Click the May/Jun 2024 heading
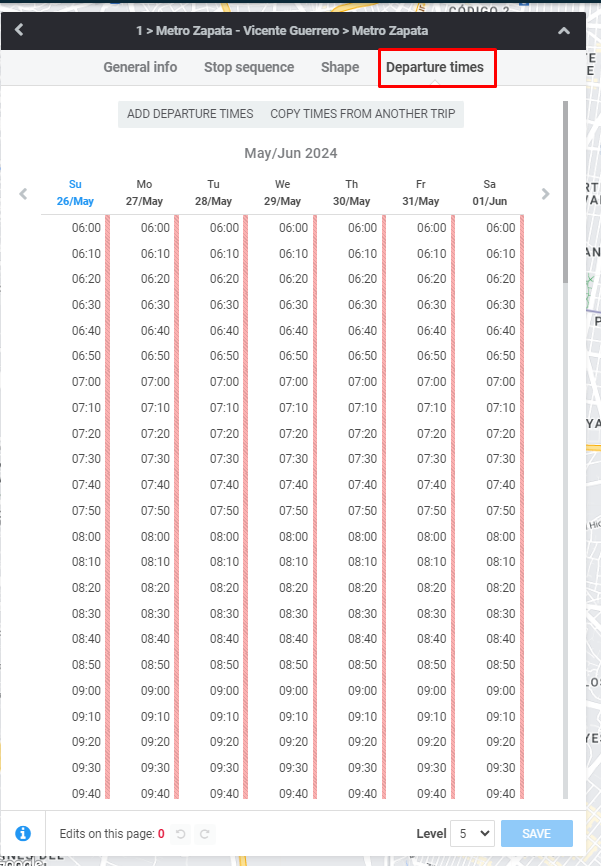The width and height of the screenshot is (601, 866). (x=291, y=153)
